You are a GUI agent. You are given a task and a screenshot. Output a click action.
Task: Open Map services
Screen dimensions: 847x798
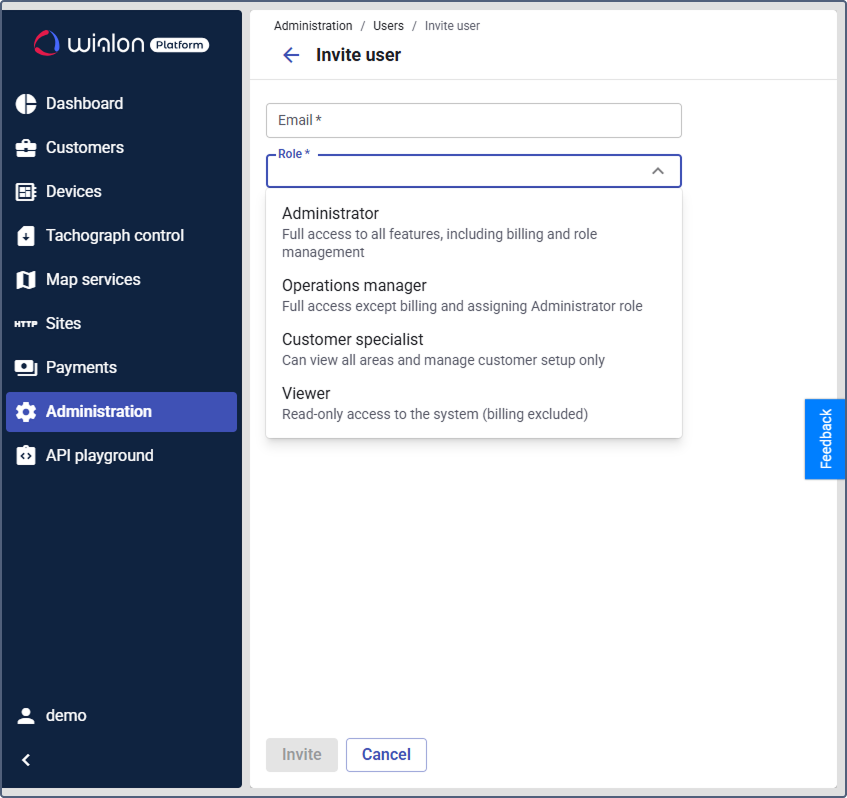[x=93, y=279]
